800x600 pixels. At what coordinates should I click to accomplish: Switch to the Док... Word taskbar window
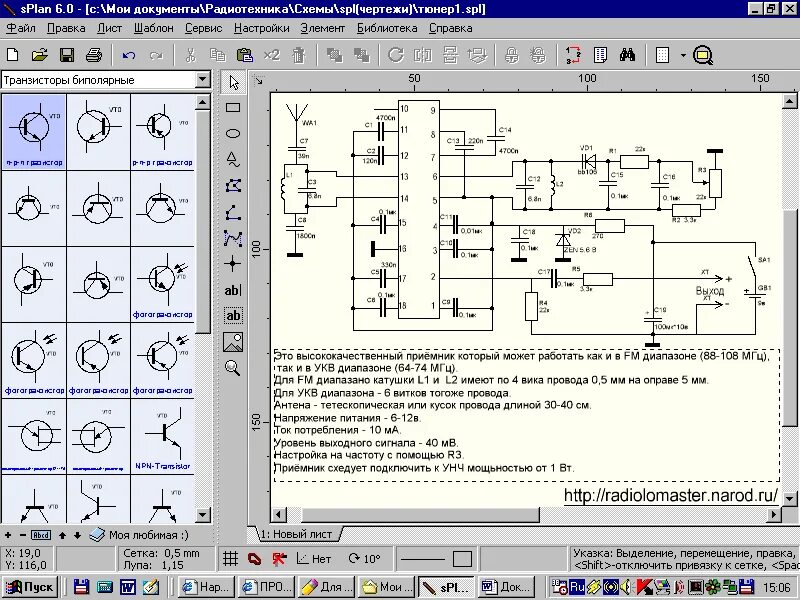point(508,587)
